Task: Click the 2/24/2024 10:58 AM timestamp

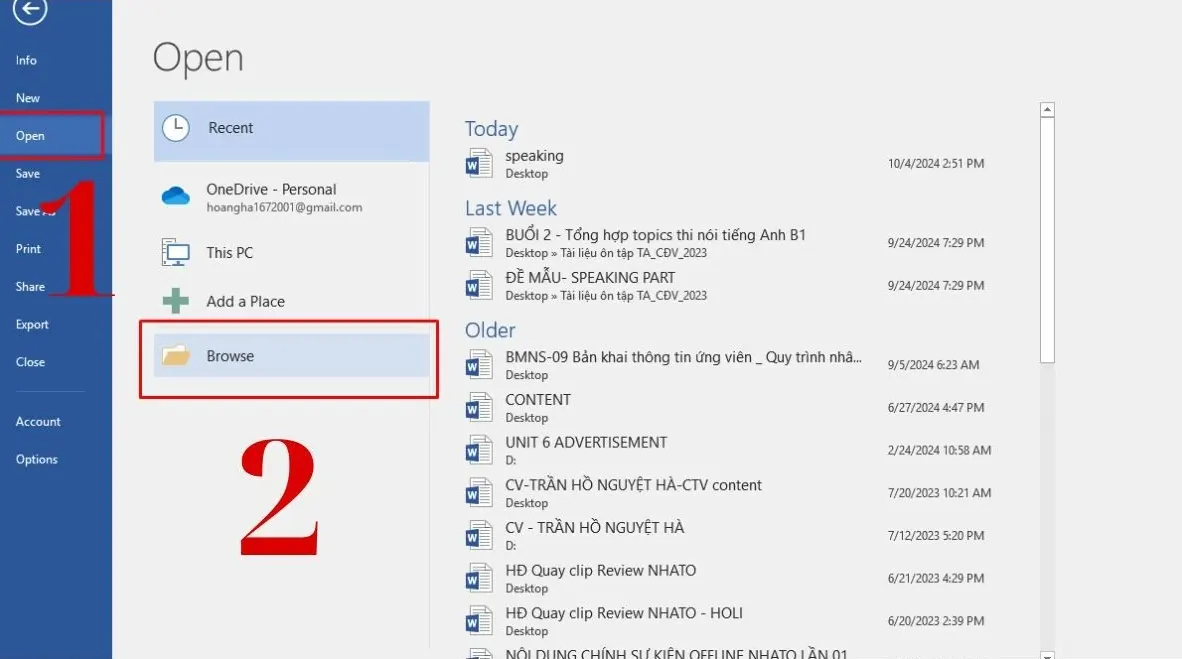Action: [x=939, y=450]
